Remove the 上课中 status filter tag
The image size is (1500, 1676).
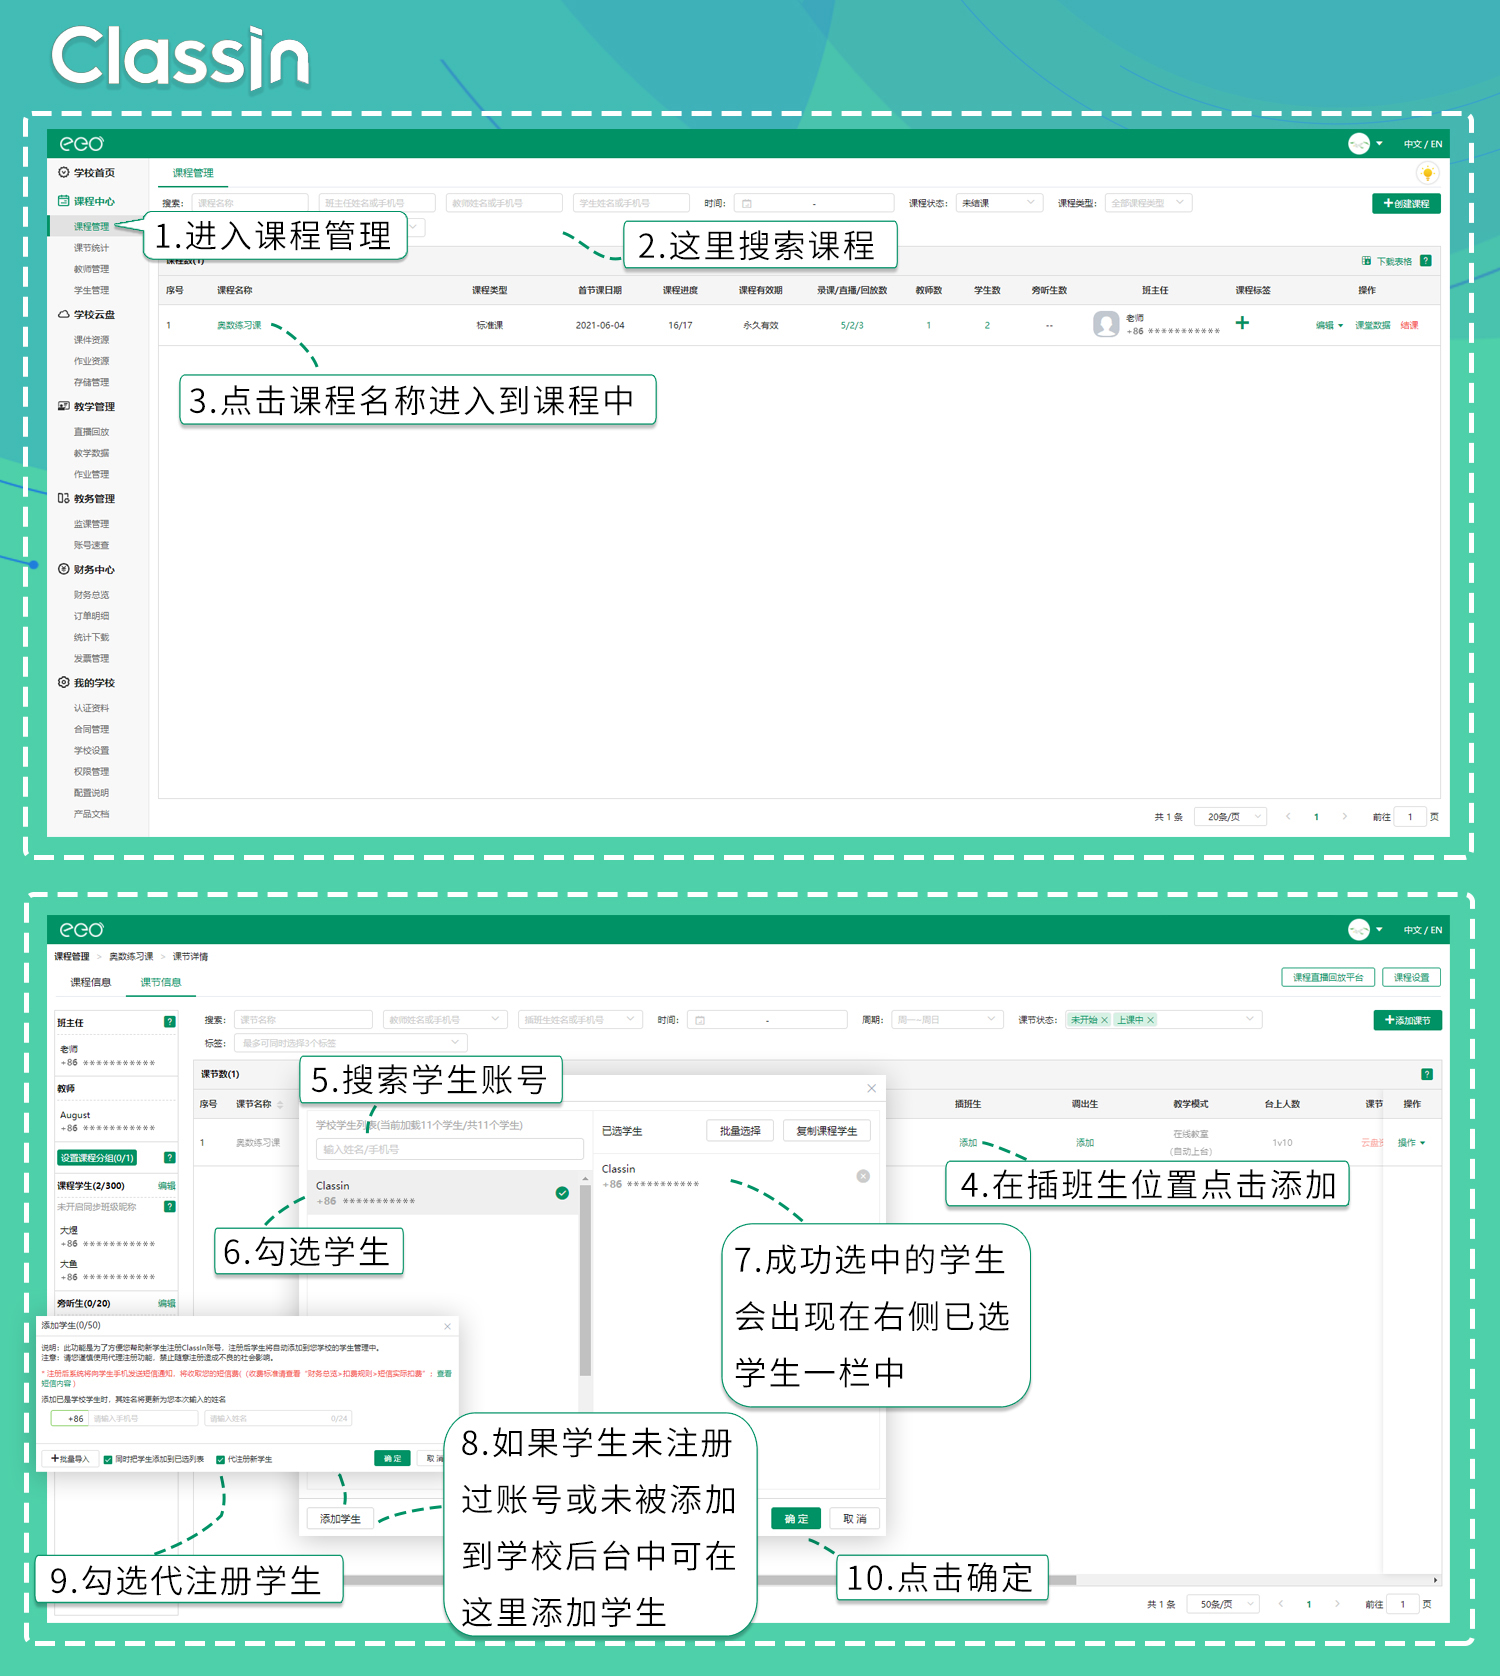(1150, 1020)
